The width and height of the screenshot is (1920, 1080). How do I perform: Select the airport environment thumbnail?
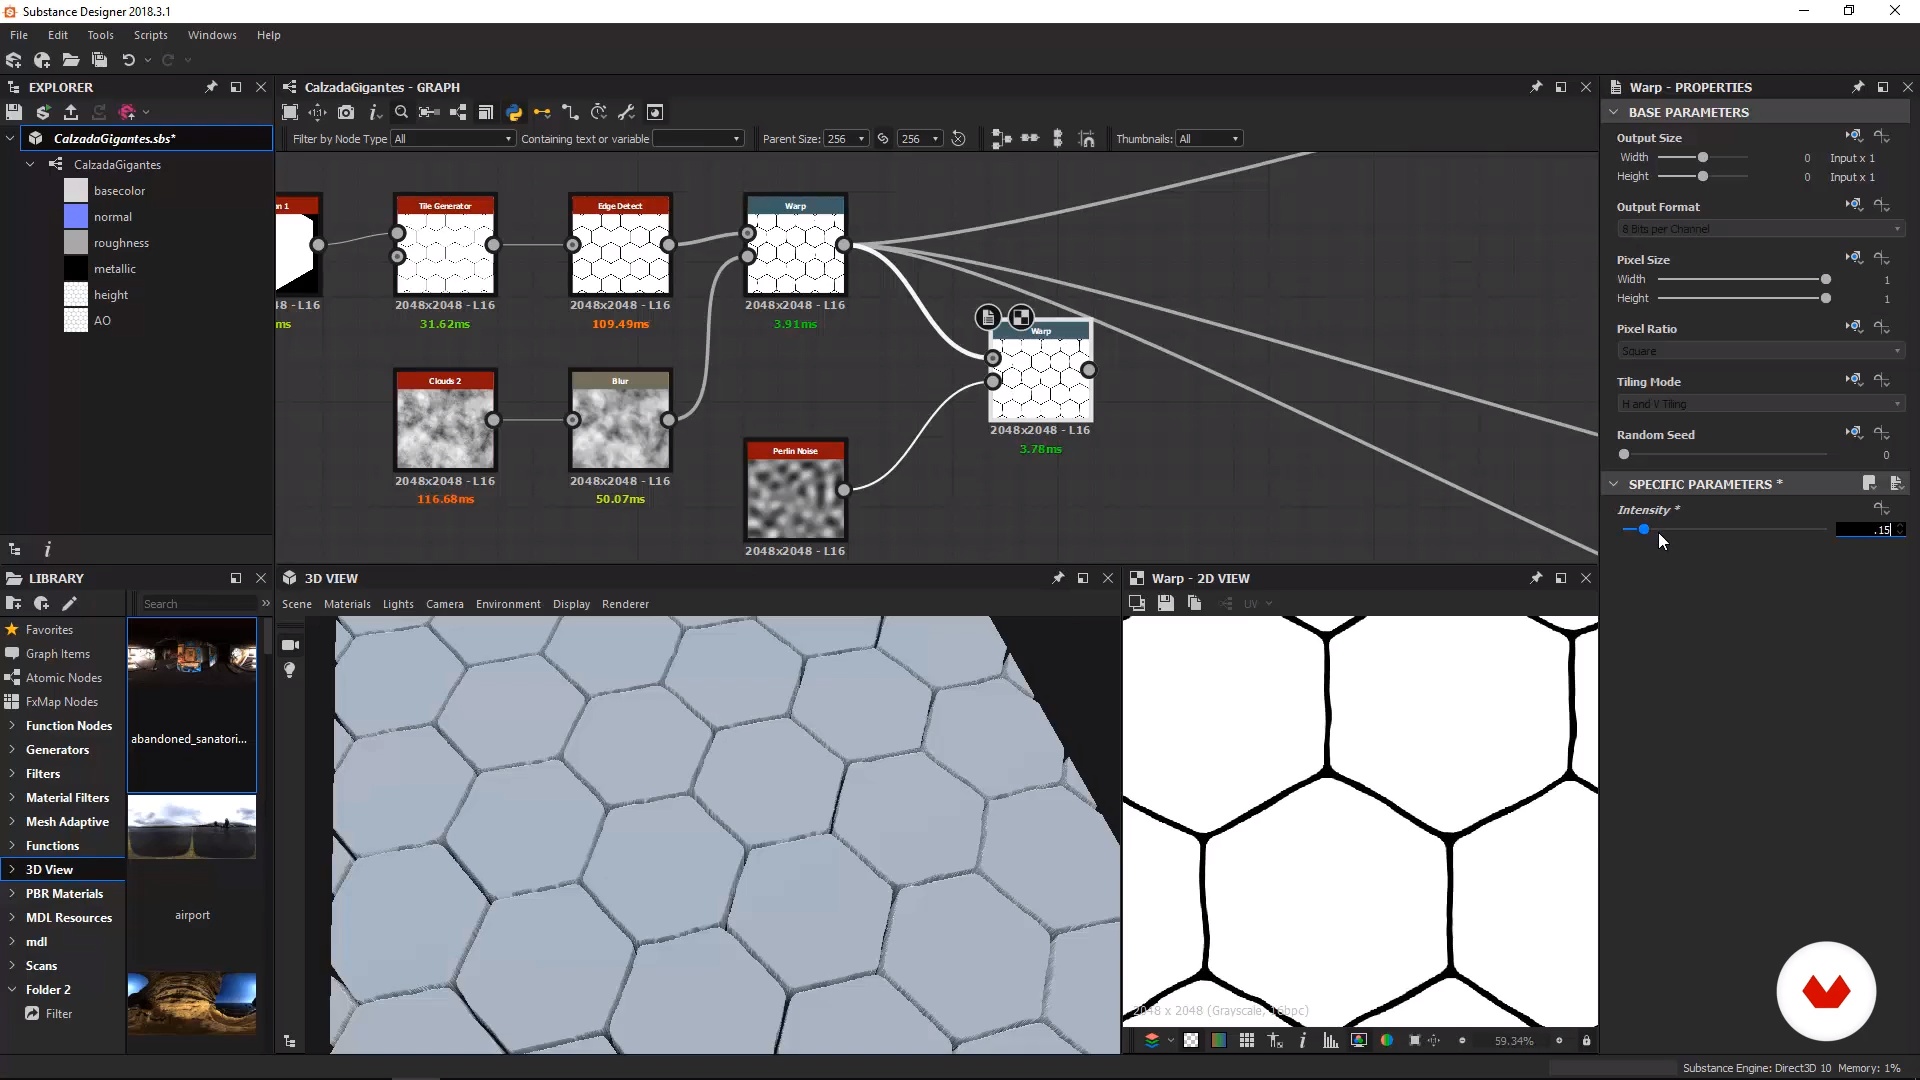192,827
